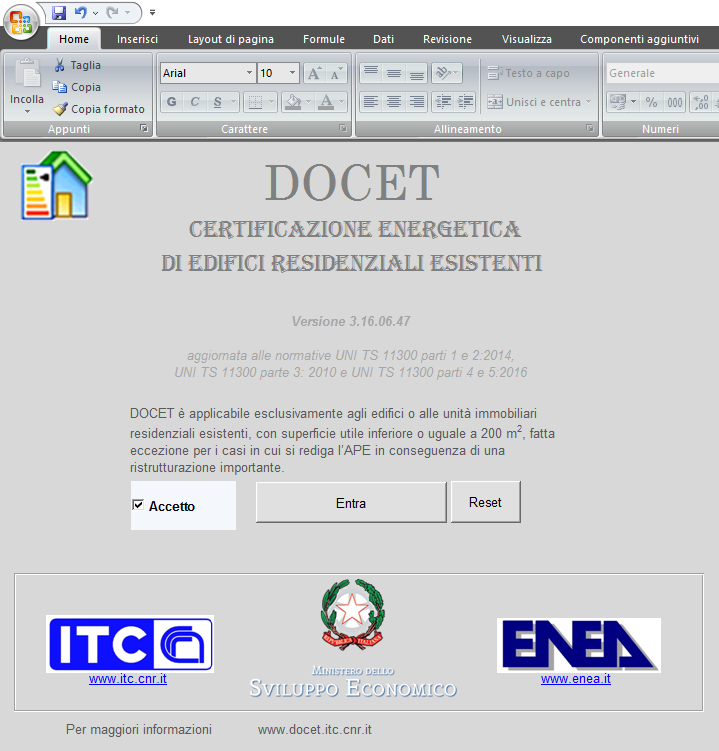Switch to the Inserisci tab
This screenshot has height=751, width=719.
(x=137, y=39)
